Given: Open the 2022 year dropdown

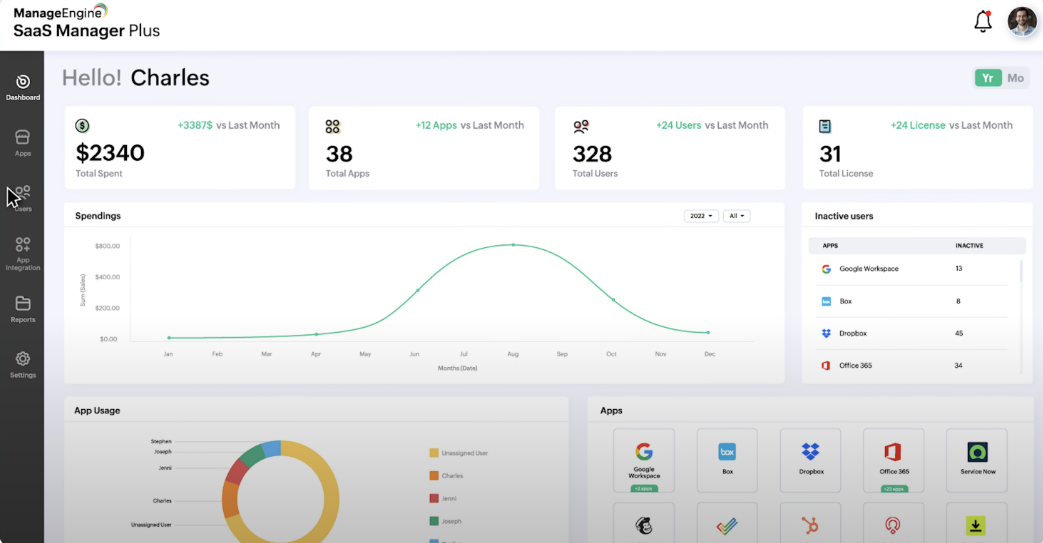Looking at the screenshot, I should coord(701,216).
